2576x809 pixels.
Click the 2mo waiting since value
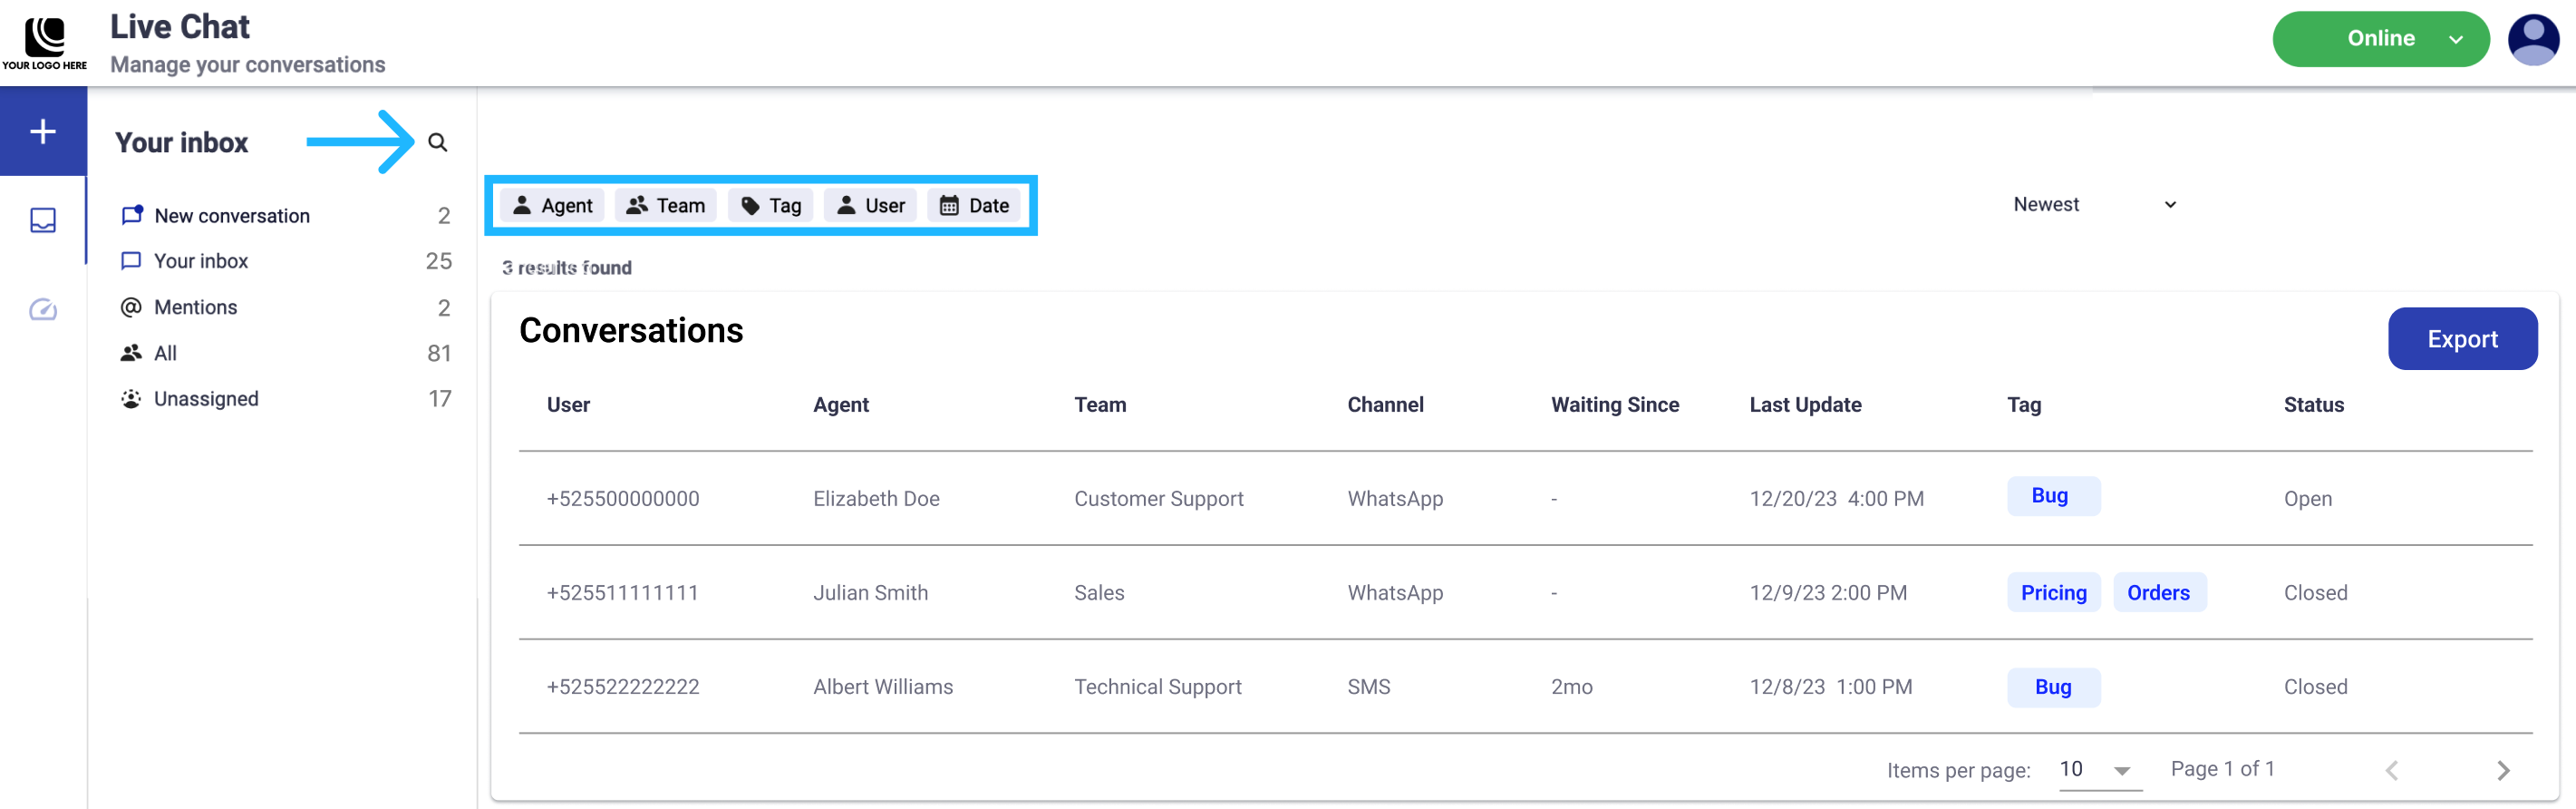tap(1571, 686)
